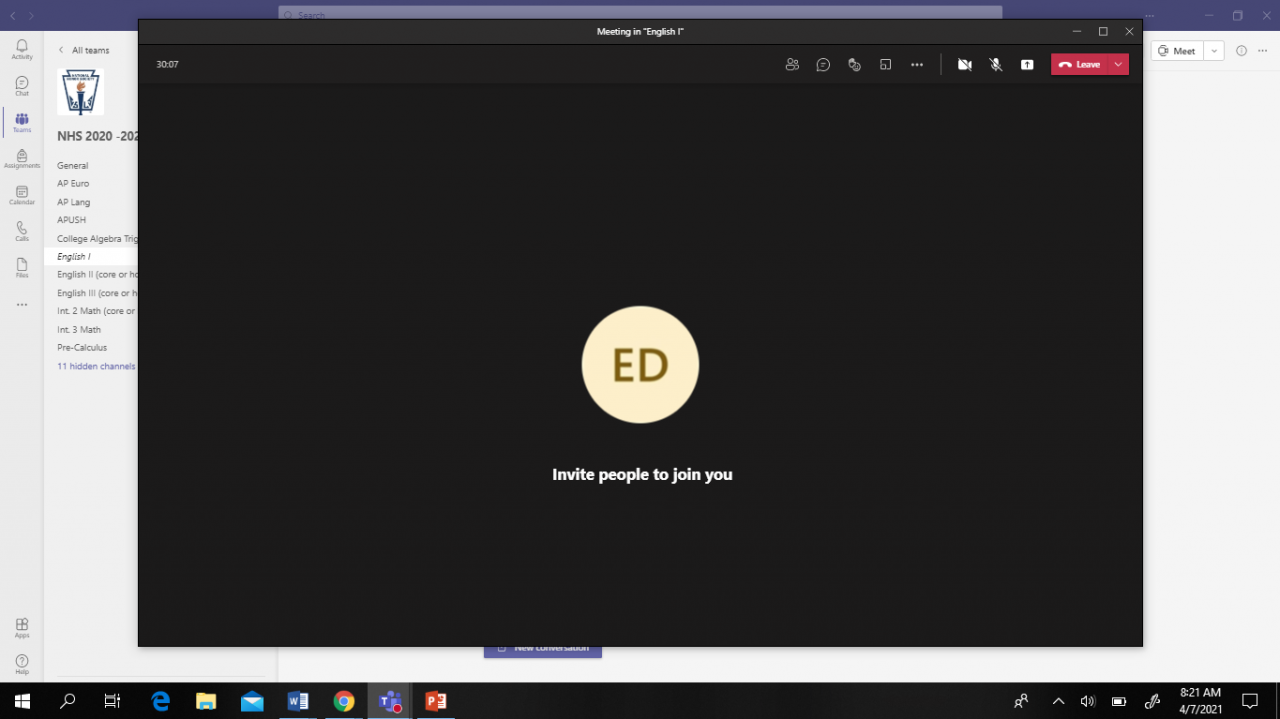The image size is (1280, 719).
Task: Open Windows Ink Workspace in tray
Action: (x=1152, y=701)
